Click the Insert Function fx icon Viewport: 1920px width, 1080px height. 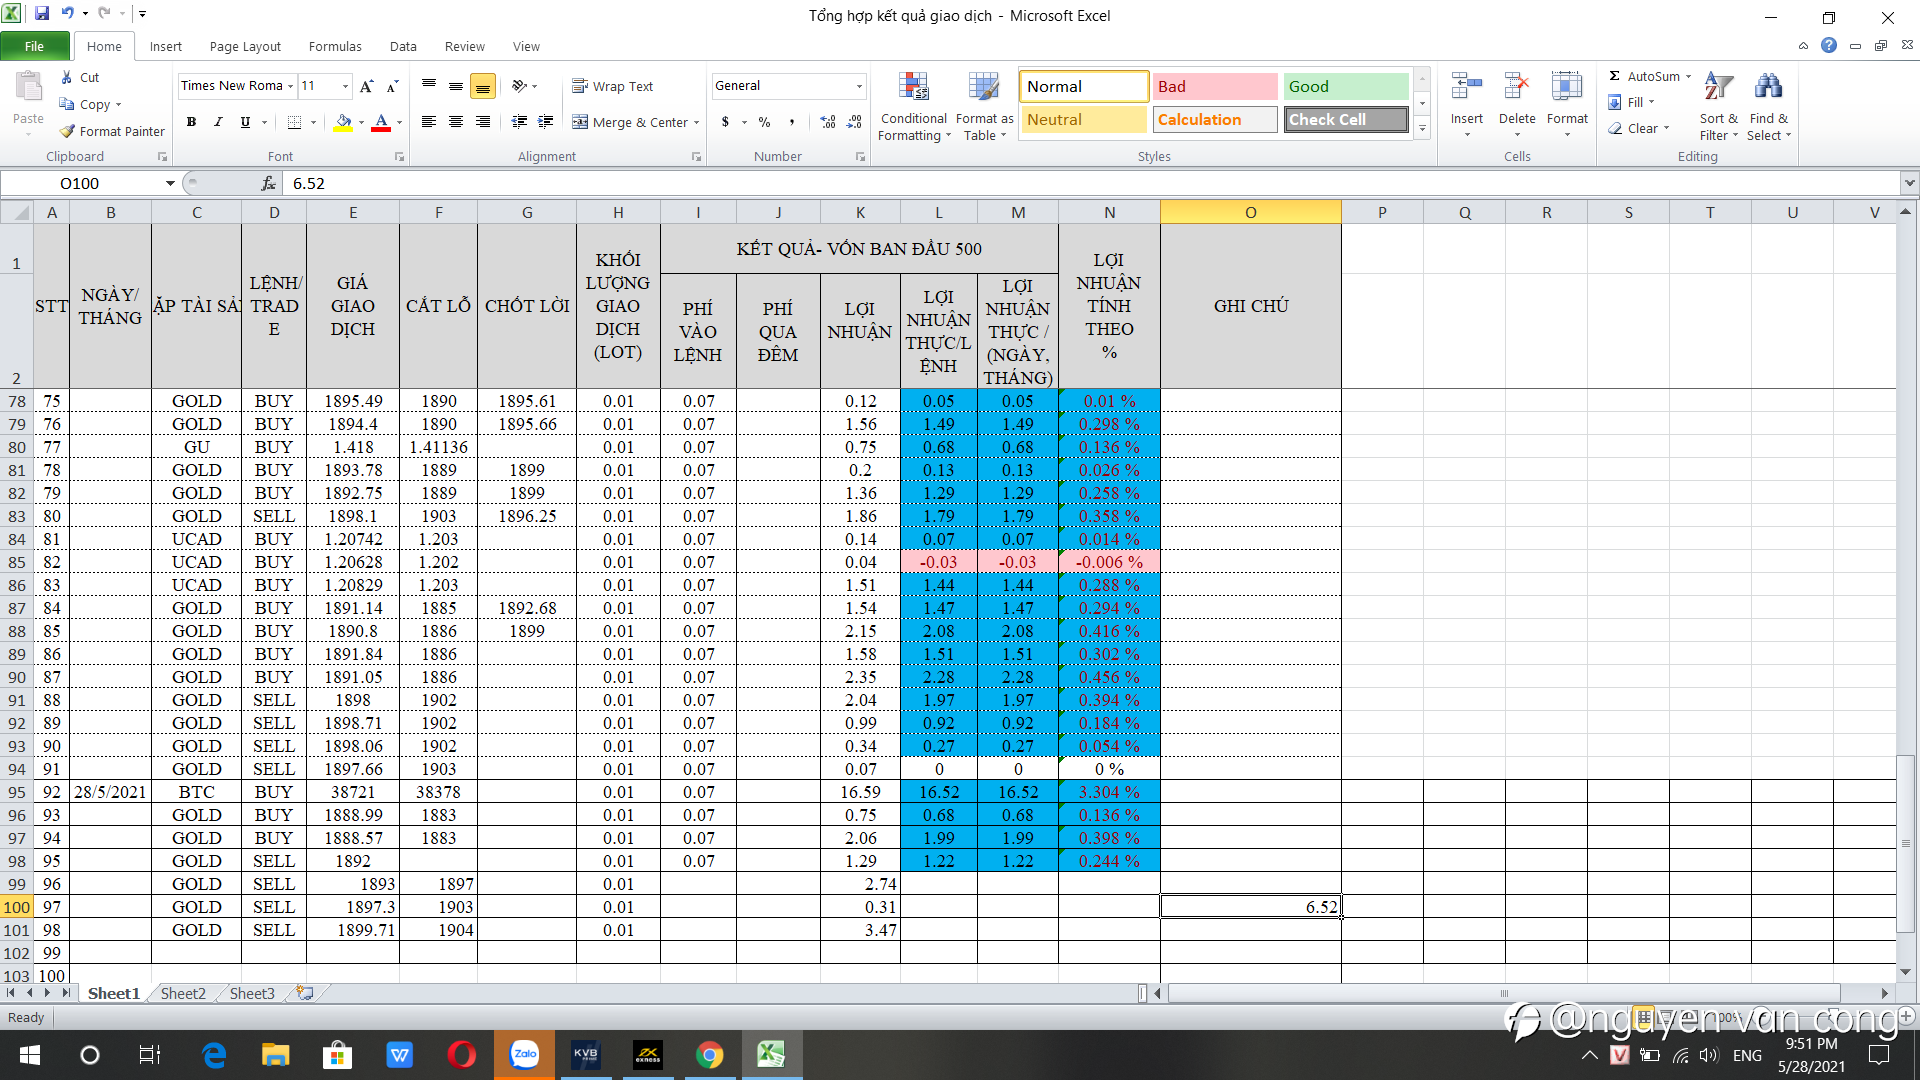[x=268, y=183]
